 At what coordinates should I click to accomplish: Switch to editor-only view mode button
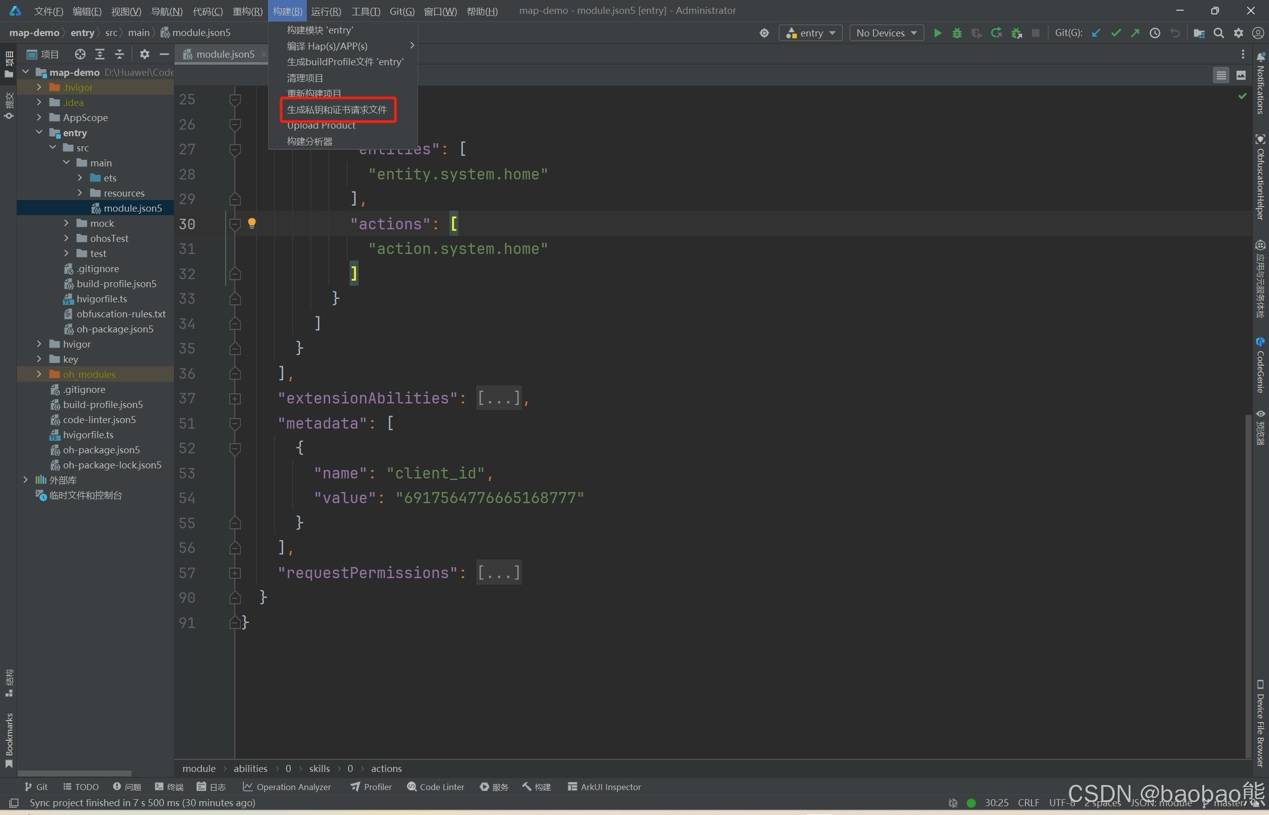1221,75
